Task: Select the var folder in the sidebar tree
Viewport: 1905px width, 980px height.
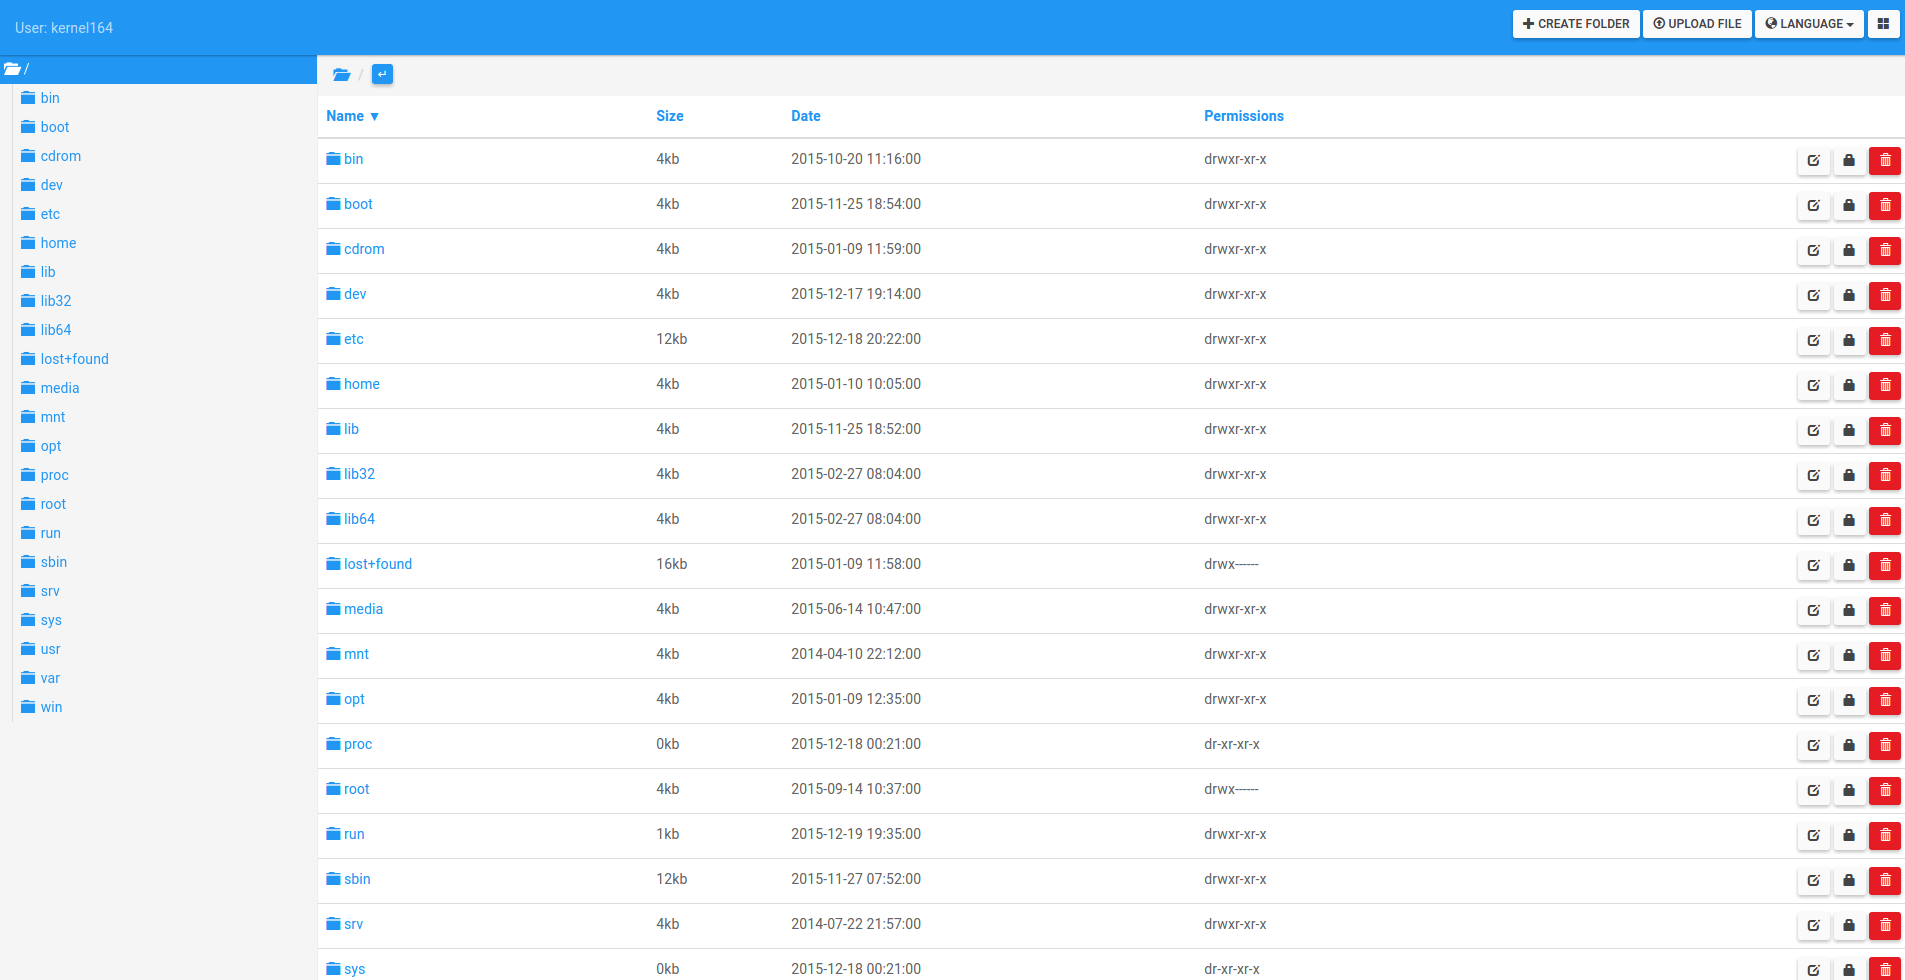Action: [x=50, y=678]
